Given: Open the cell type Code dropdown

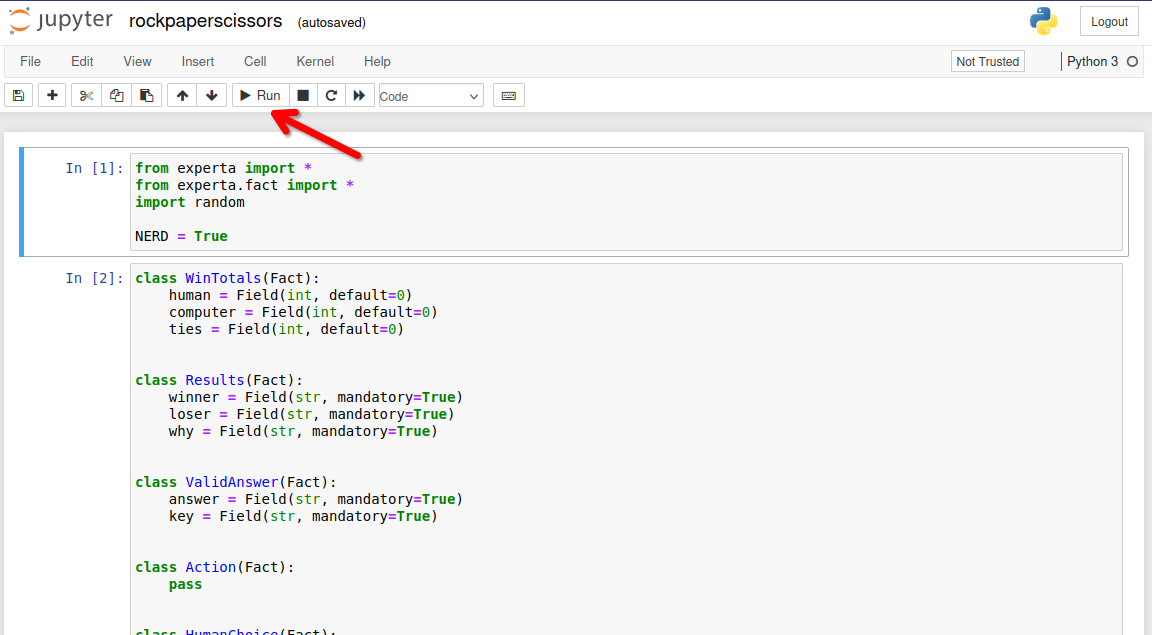Looking at the screenshot, I should click(x=431, y=96).
